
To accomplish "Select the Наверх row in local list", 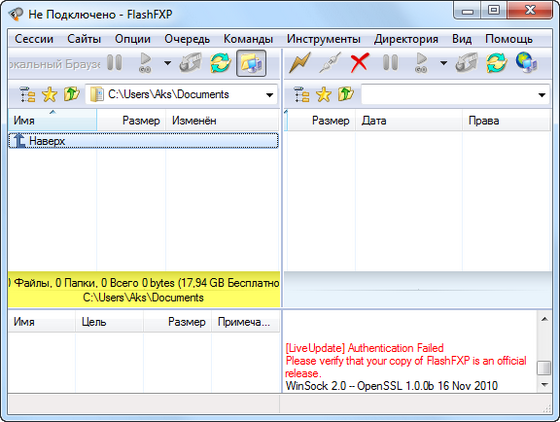I will (x=143, y=141).
